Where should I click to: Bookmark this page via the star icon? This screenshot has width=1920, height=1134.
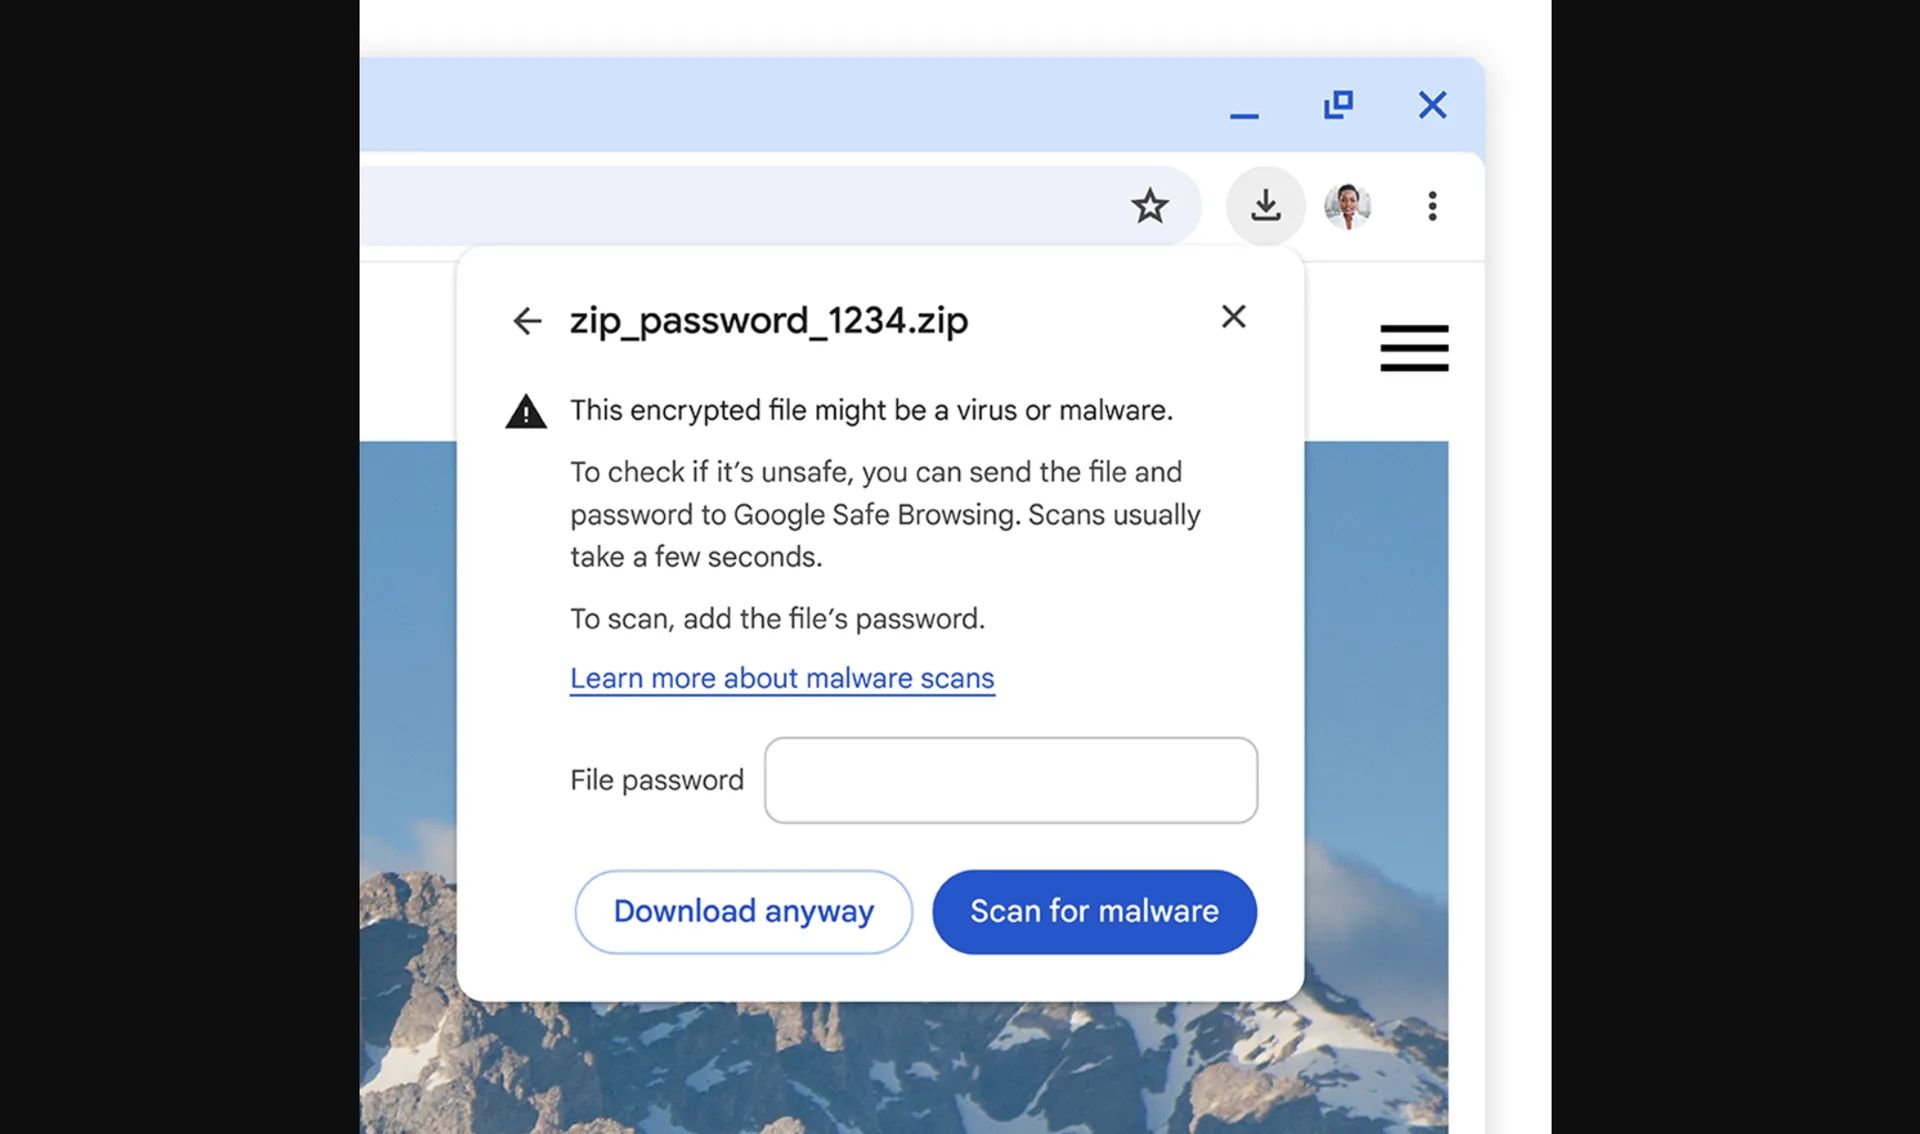pyautogui.click(x=1151, y=205)
